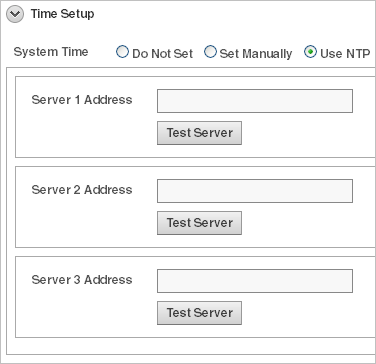The image size is (376, 364).
Task: Click into the Server 3 Address field
Action: [255, 281]
